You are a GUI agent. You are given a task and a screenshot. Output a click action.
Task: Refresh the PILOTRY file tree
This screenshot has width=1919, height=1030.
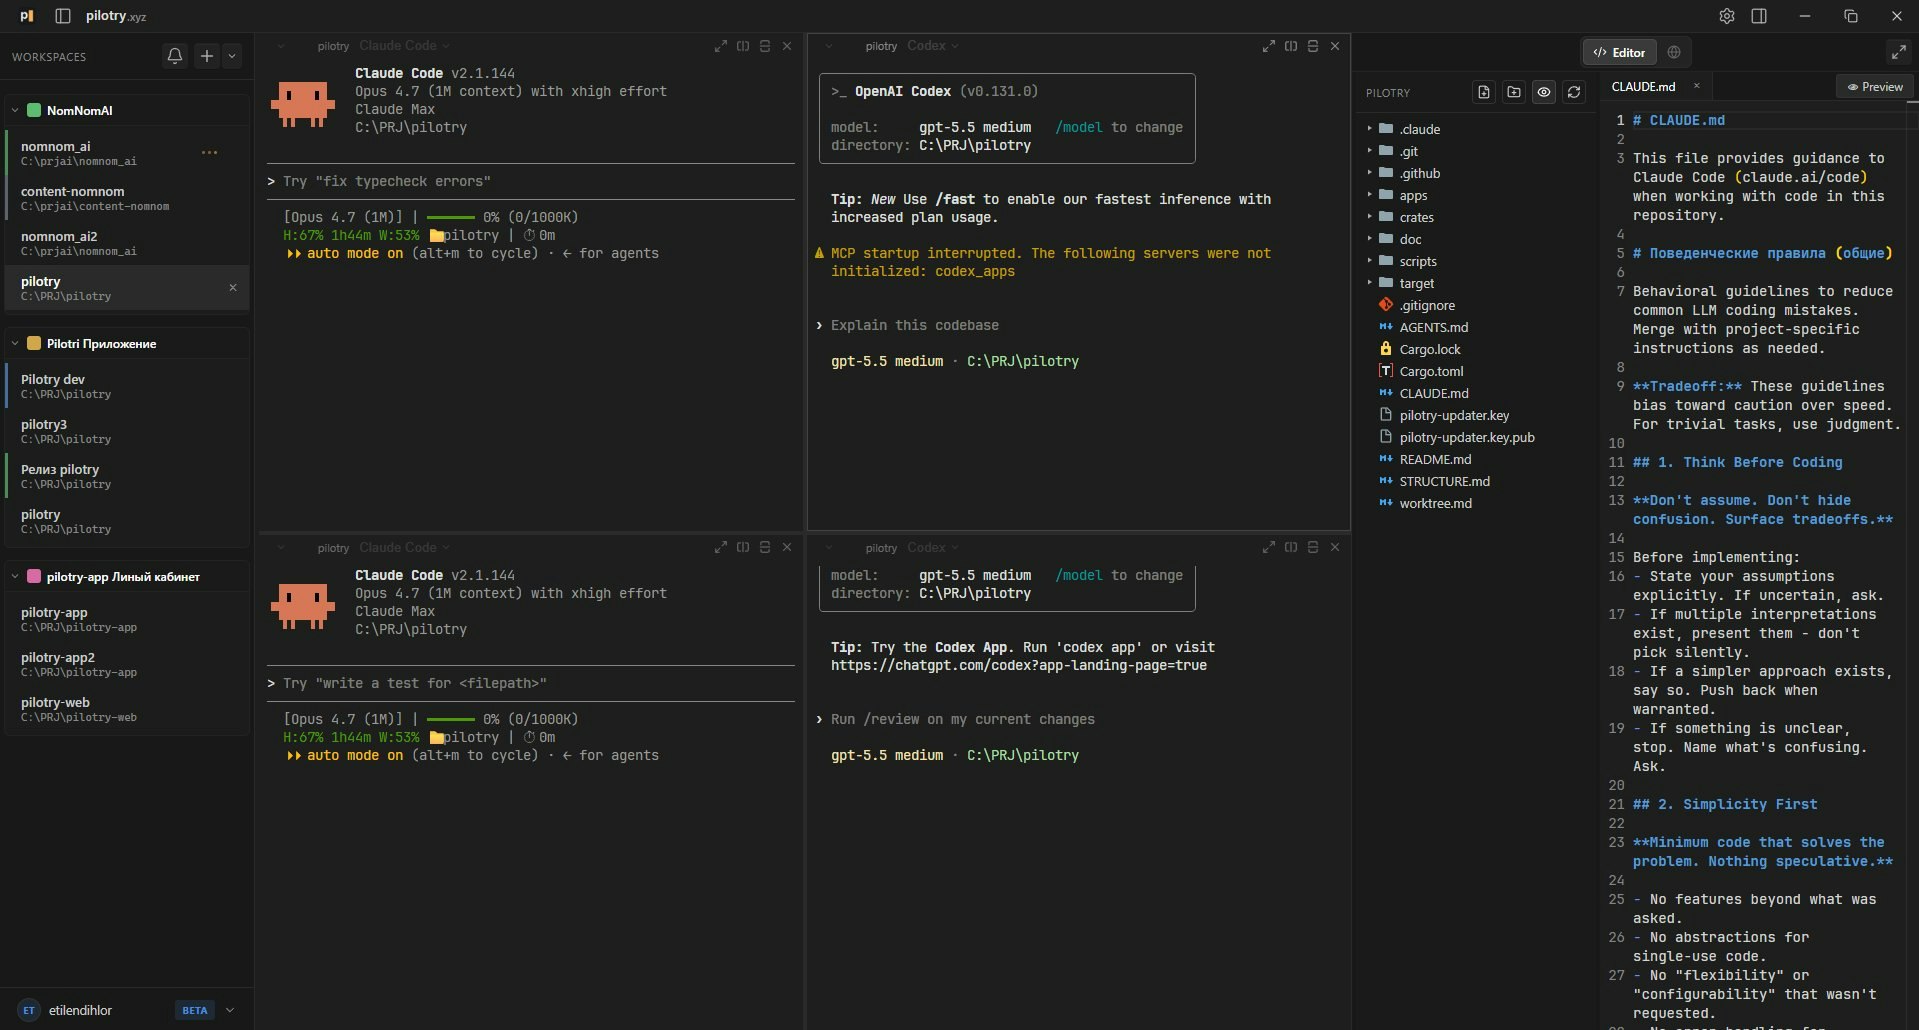(1574, 92)
